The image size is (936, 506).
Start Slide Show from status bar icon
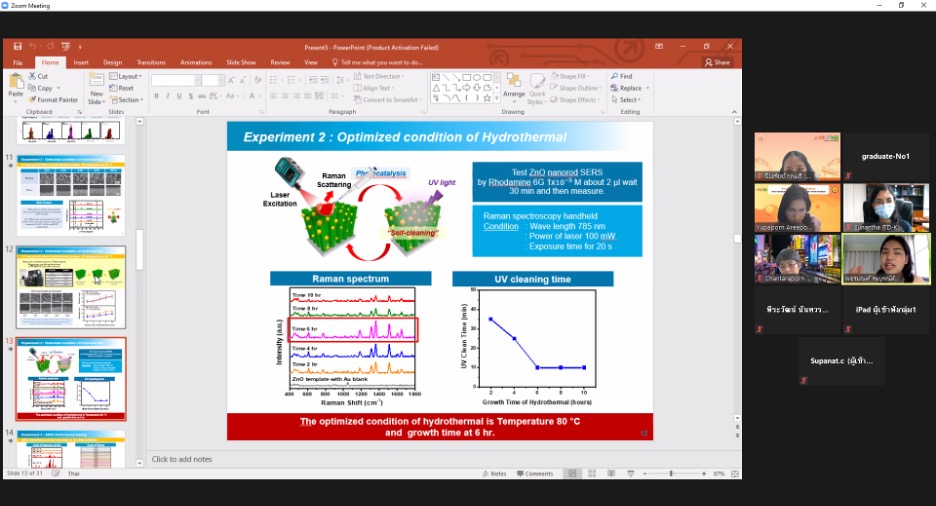(x=630, y=473)
